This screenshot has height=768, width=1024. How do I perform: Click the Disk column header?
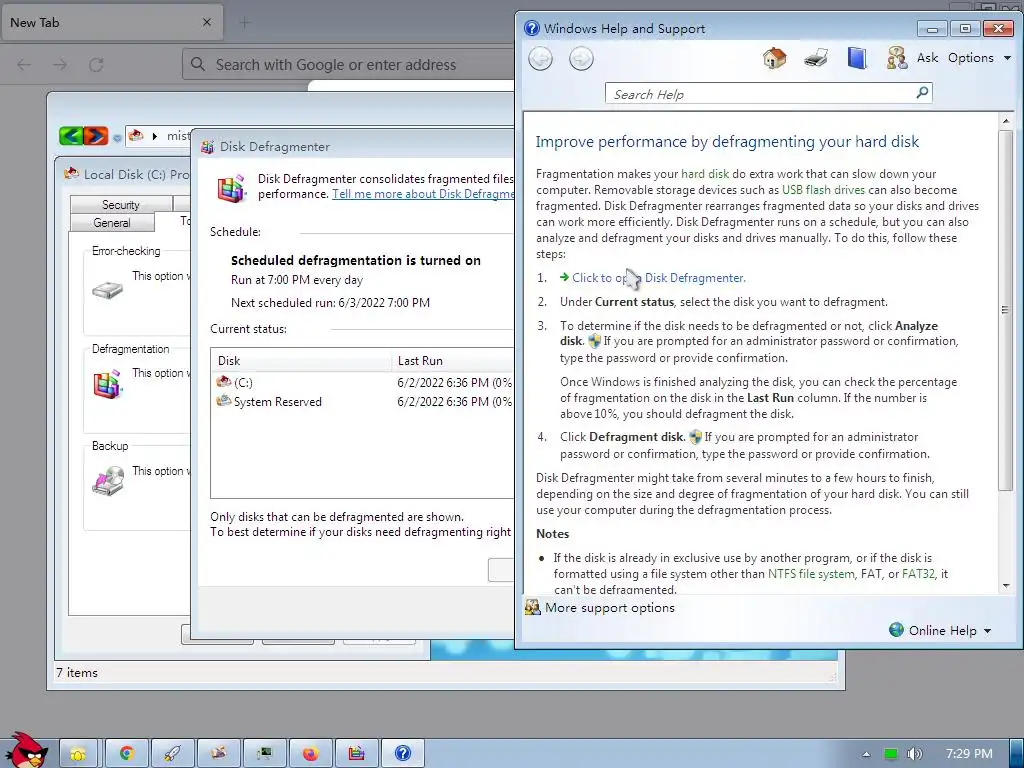coord(301,360)
